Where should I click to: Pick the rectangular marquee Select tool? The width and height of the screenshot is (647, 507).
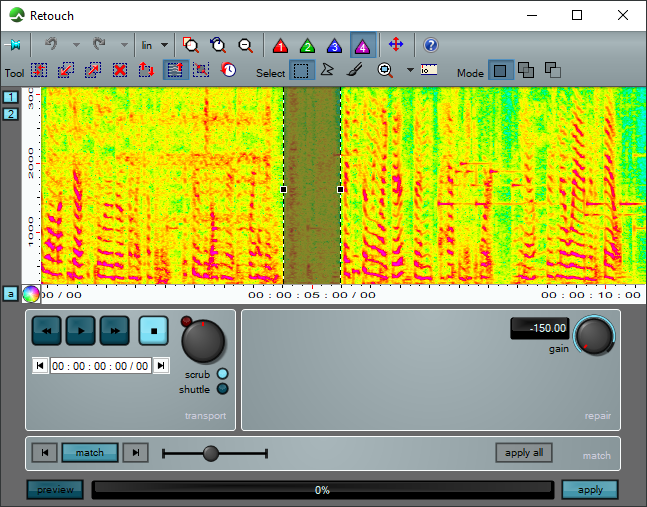point(302,70)
